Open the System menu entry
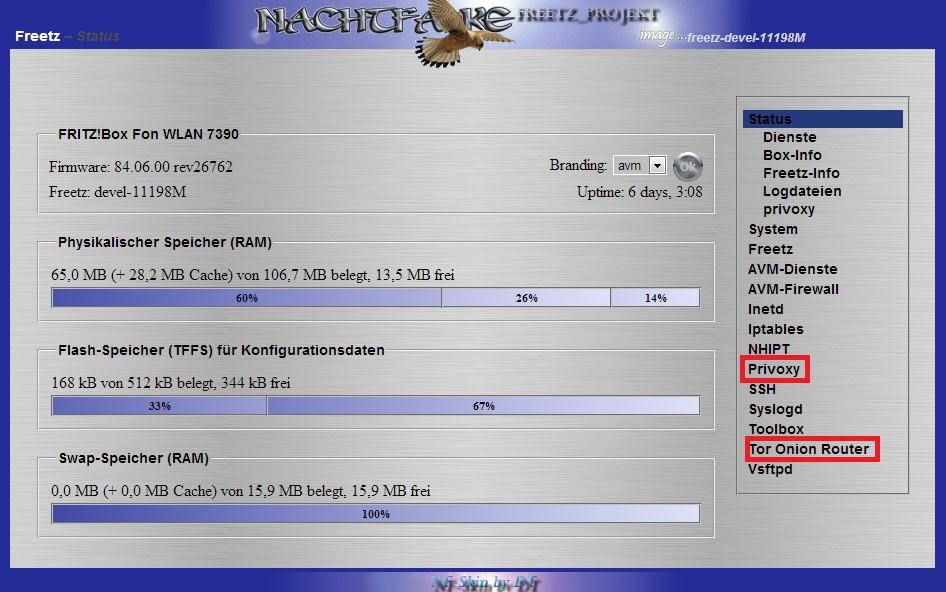 773,229
